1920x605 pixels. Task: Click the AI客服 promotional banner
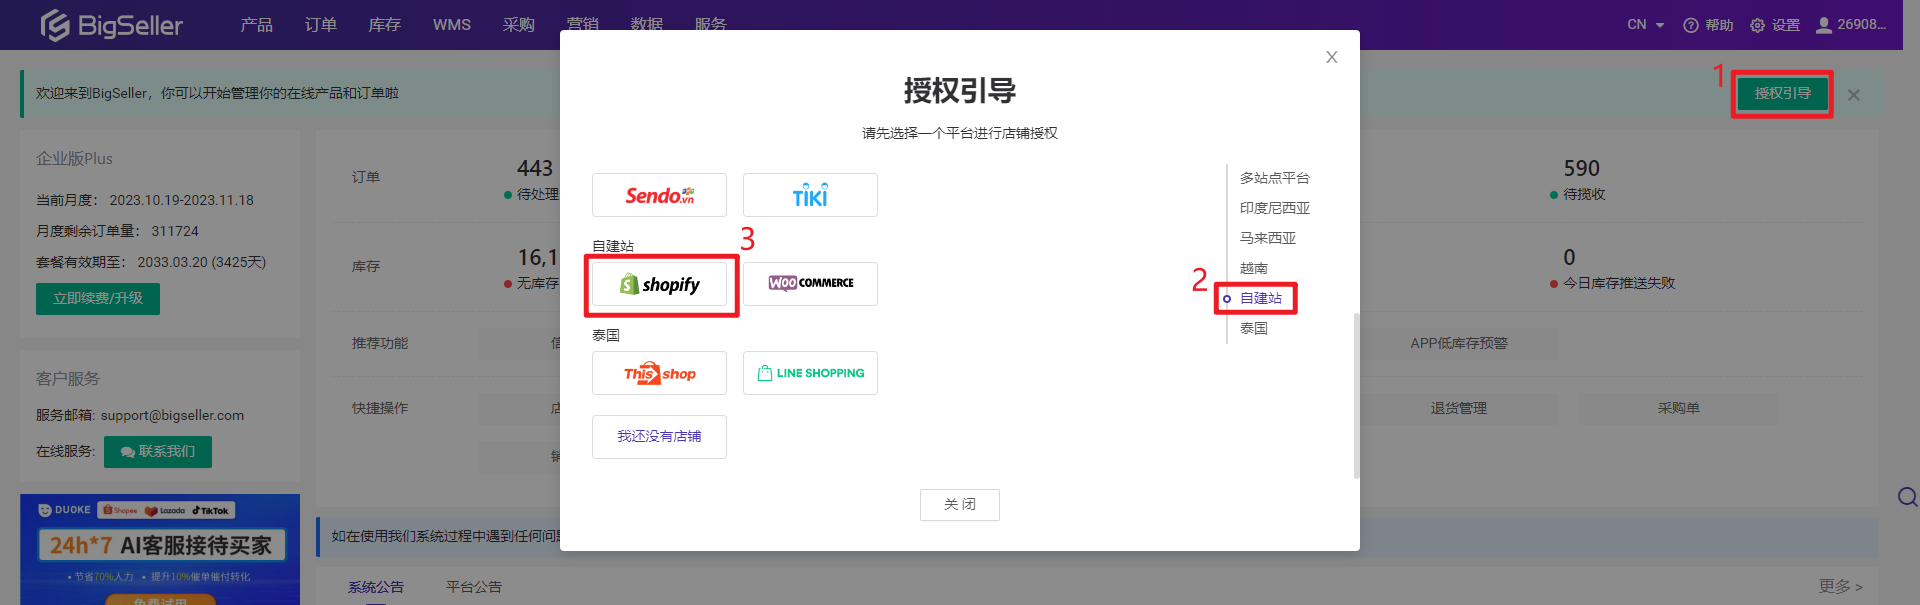click(160, 549)
